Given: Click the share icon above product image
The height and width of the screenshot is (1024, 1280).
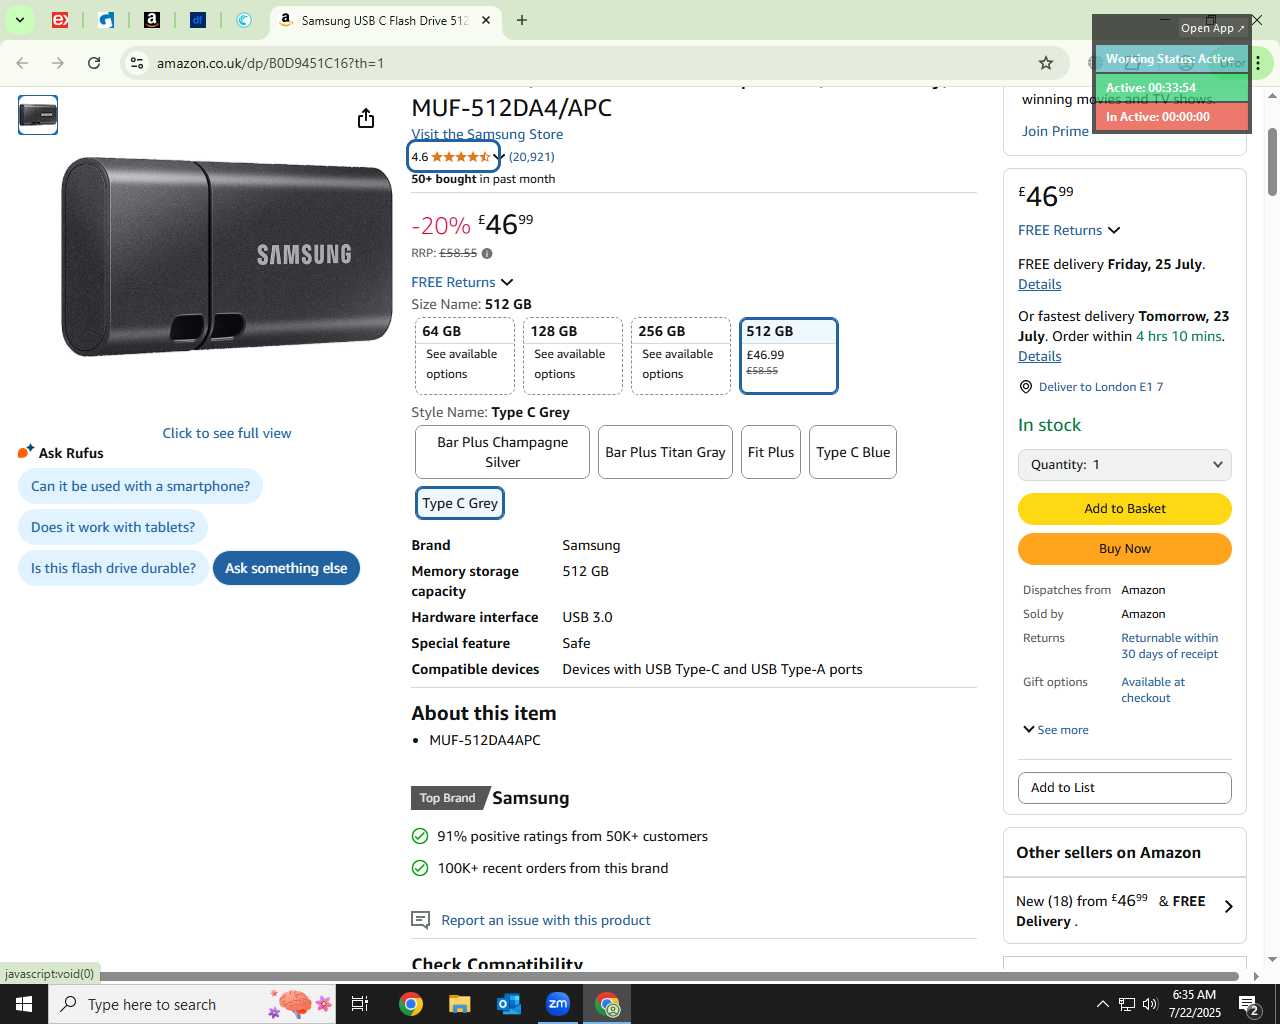Looking at the screenshot, I should (x=366, y=118).
